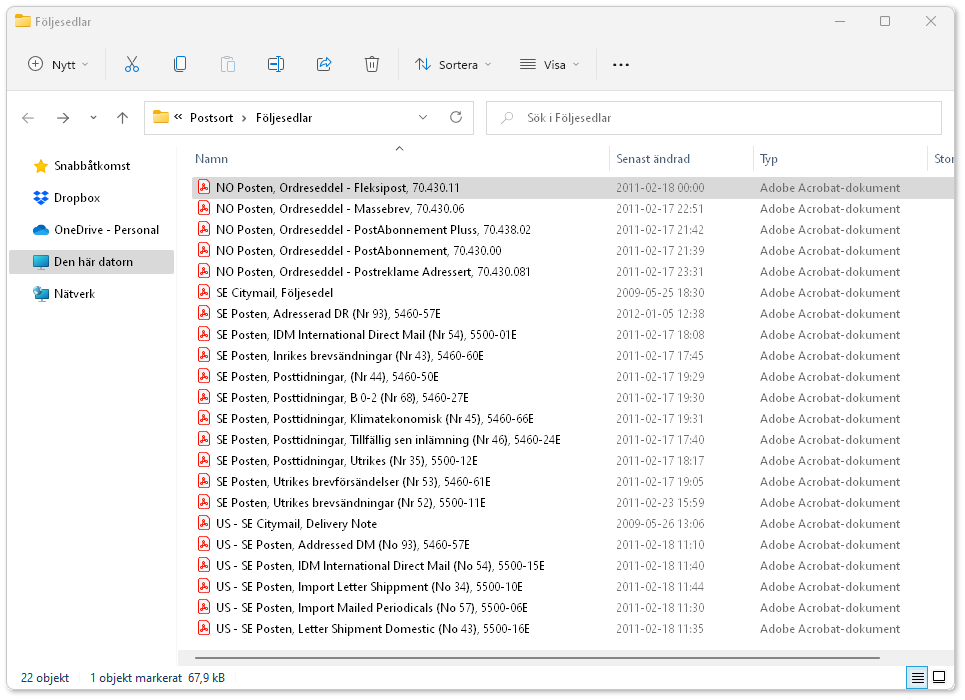Expand hidden path chevrons before Postsort

point(178,116)
